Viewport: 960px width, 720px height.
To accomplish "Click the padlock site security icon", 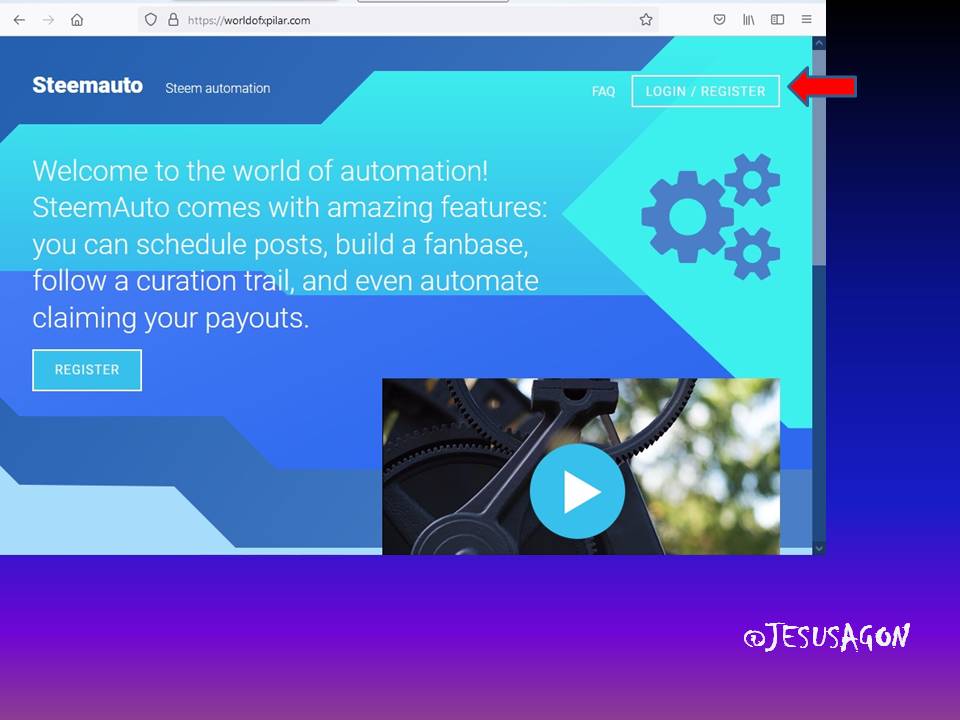I will [173, 20].
